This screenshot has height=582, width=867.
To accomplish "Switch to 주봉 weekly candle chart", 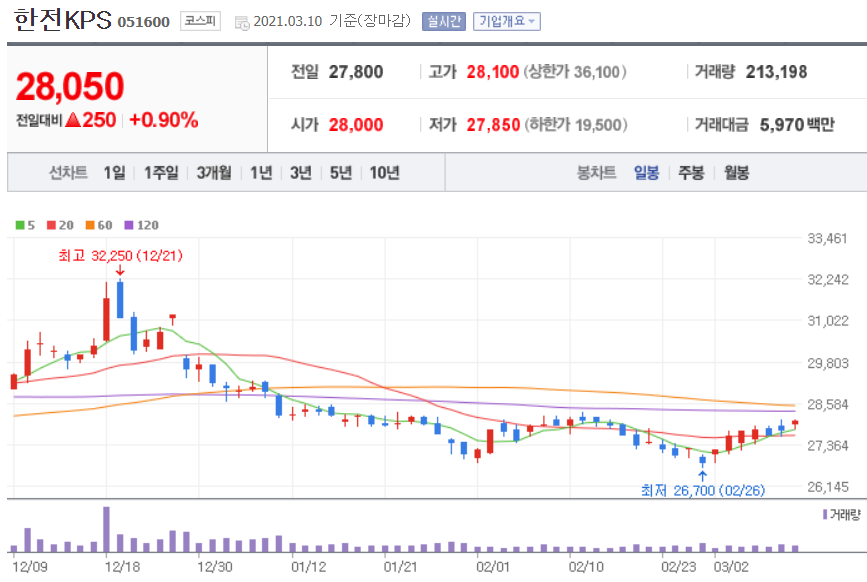I will pyautogui.click(x=691, y=173).
